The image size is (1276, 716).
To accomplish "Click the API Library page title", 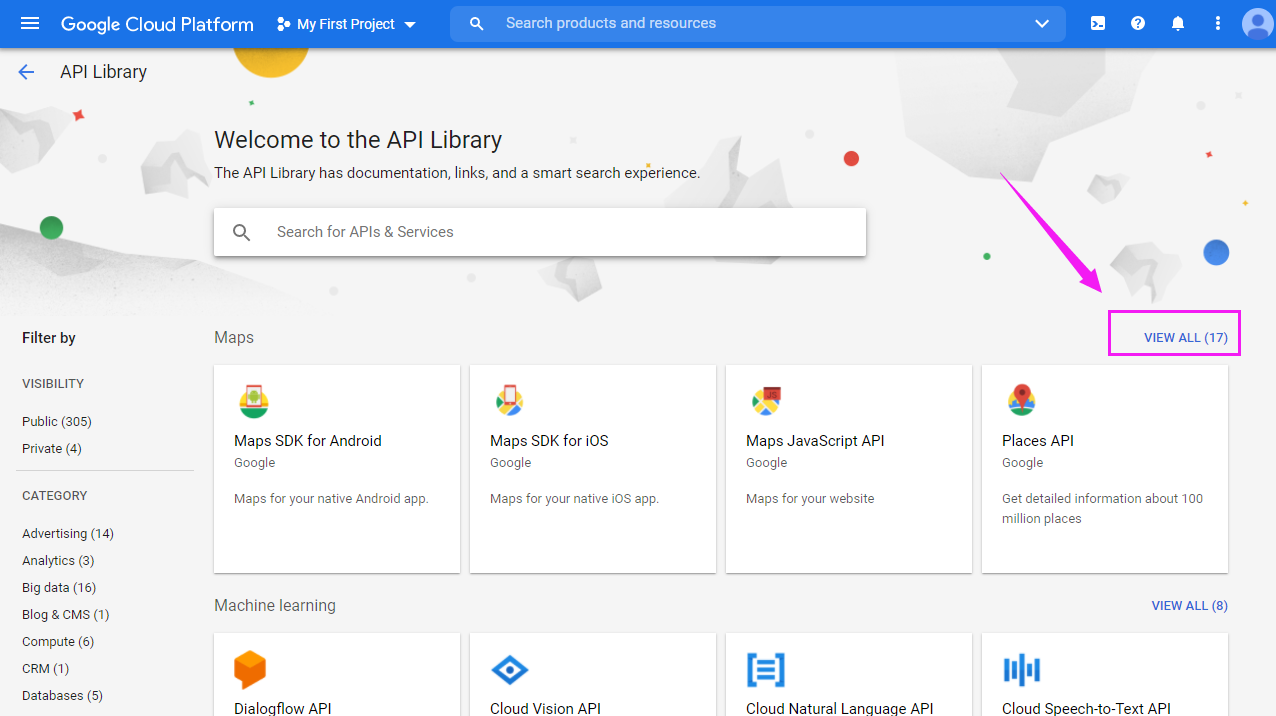I will [x=104, y=72].
